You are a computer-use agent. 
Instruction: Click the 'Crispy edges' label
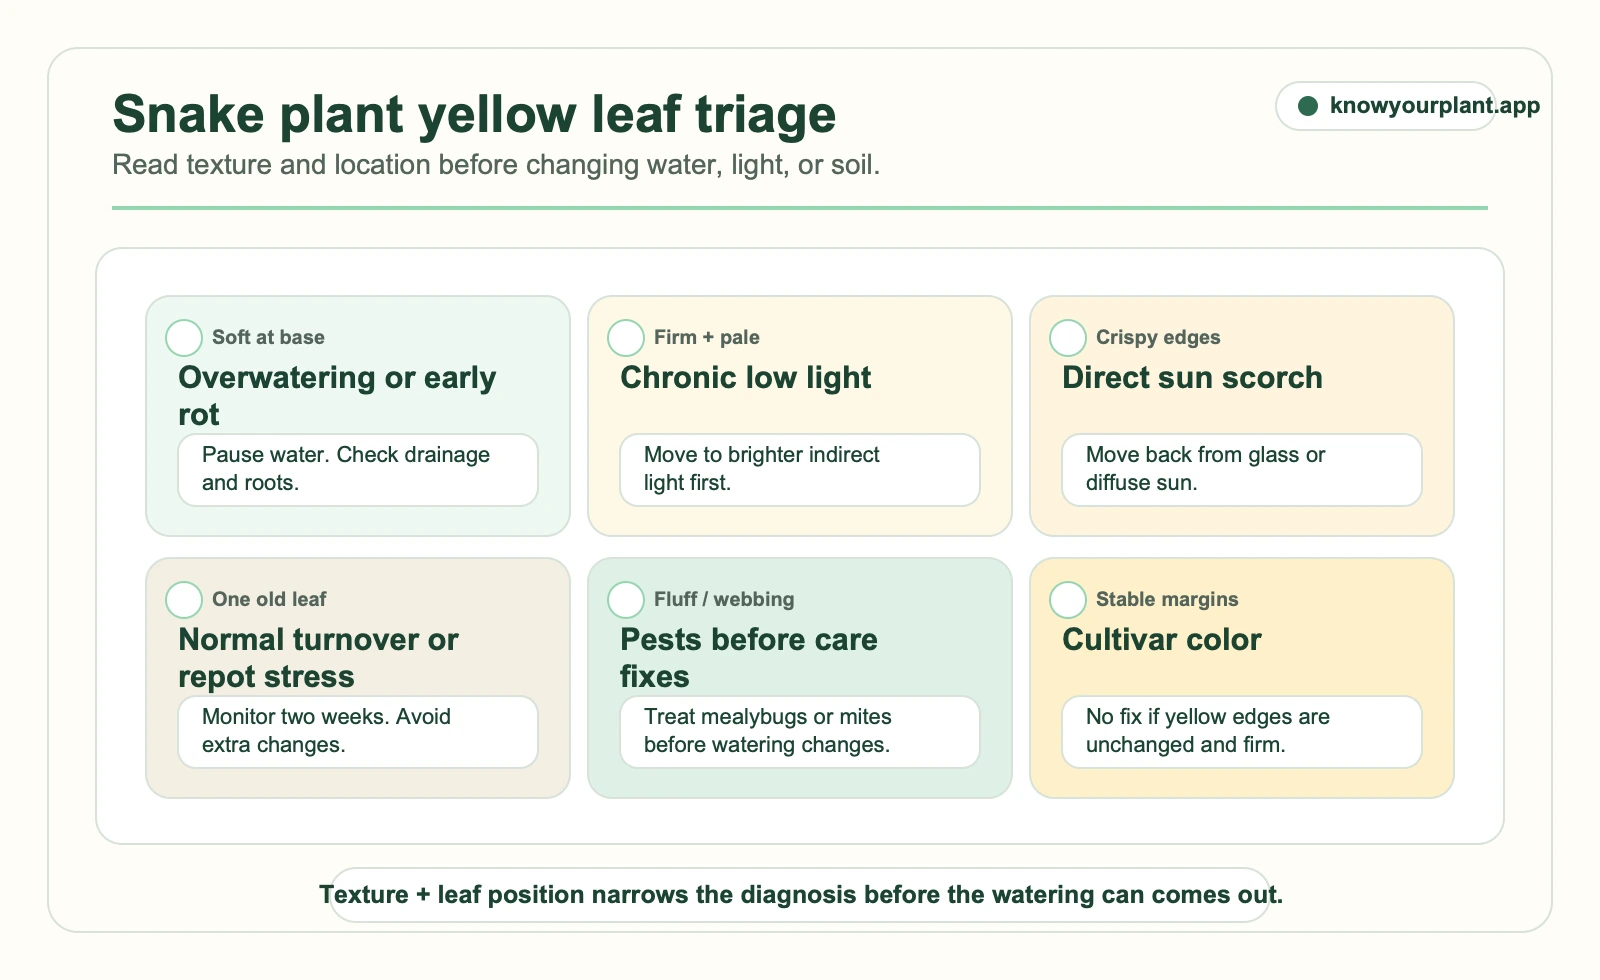1158,338
